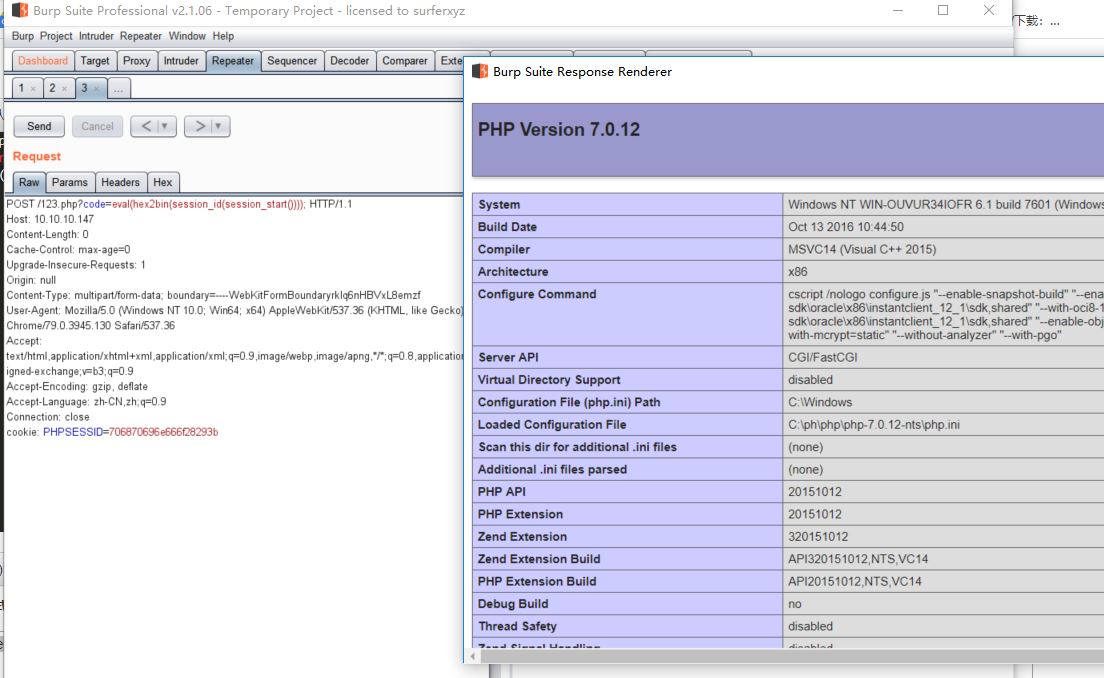
Task: Close Repeater request tab 1 with its x
Action: pyautogui.click(x=33, y=89)
